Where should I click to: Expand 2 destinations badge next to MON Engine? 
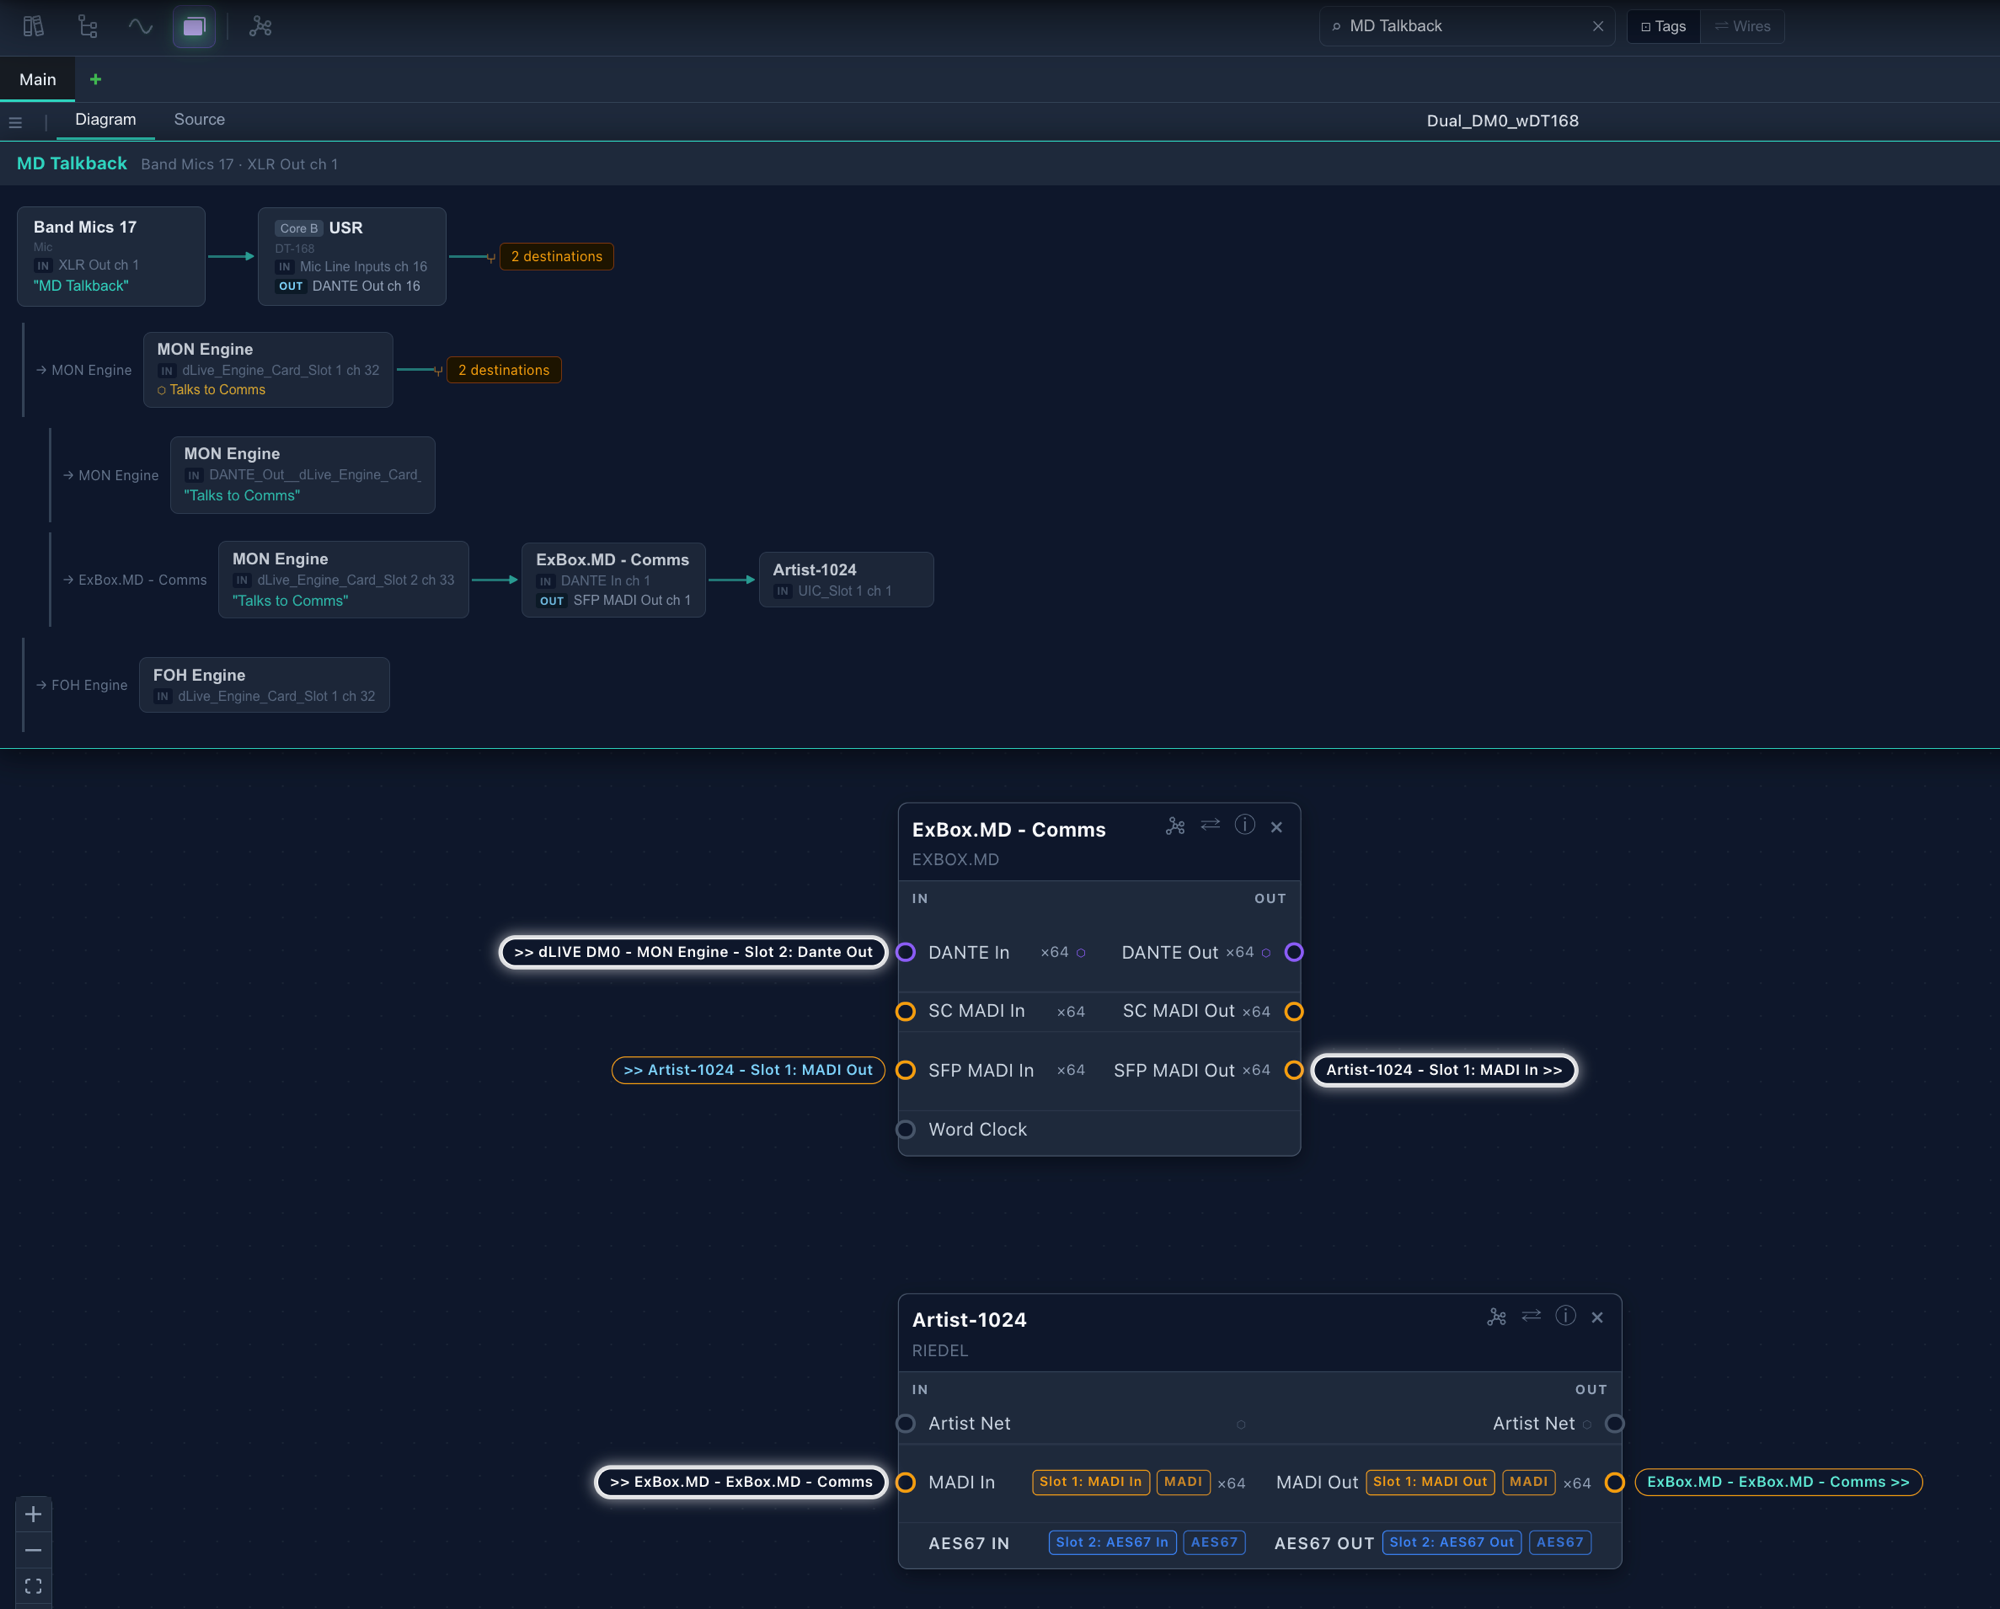[503, 370]
